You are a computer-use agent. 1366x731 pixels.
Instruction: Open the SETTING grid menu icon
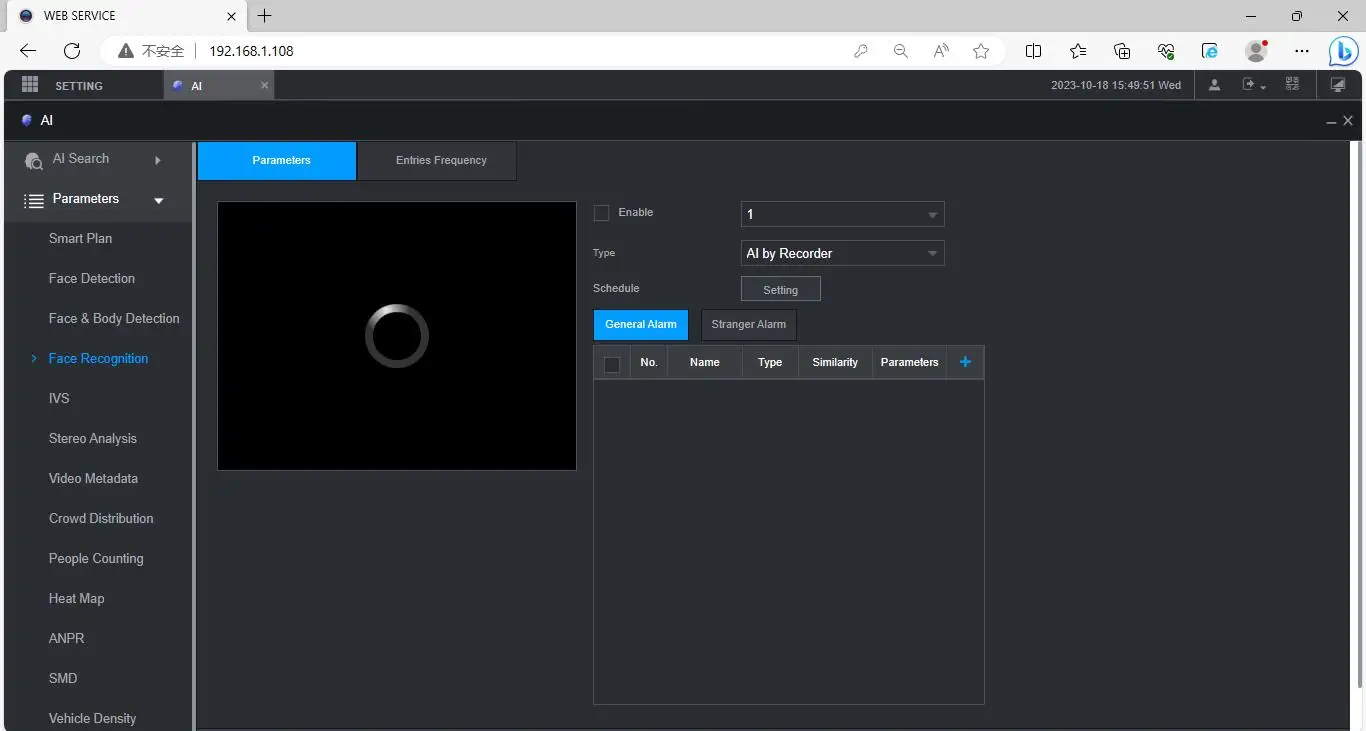[x=30, y=85]
